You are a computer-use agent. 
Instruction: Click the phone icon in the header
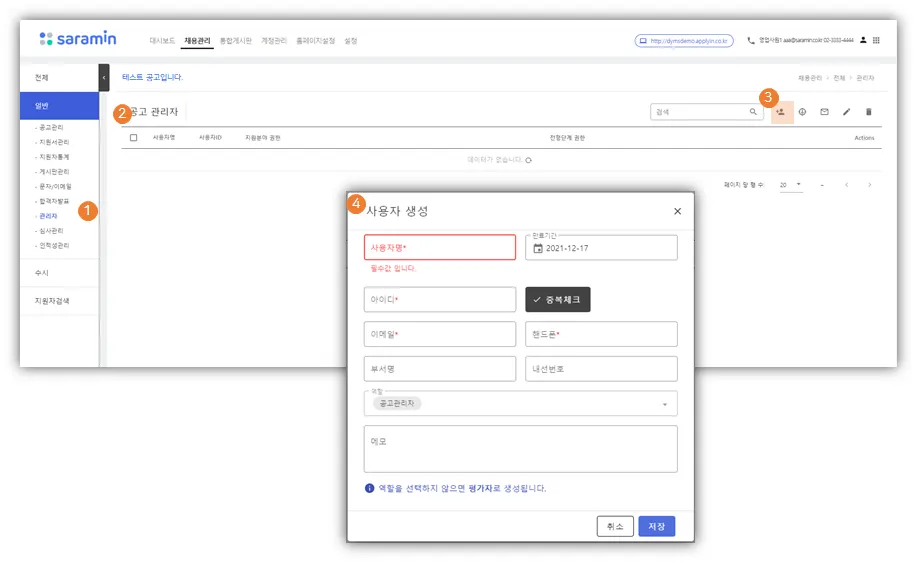coord(751,40)
